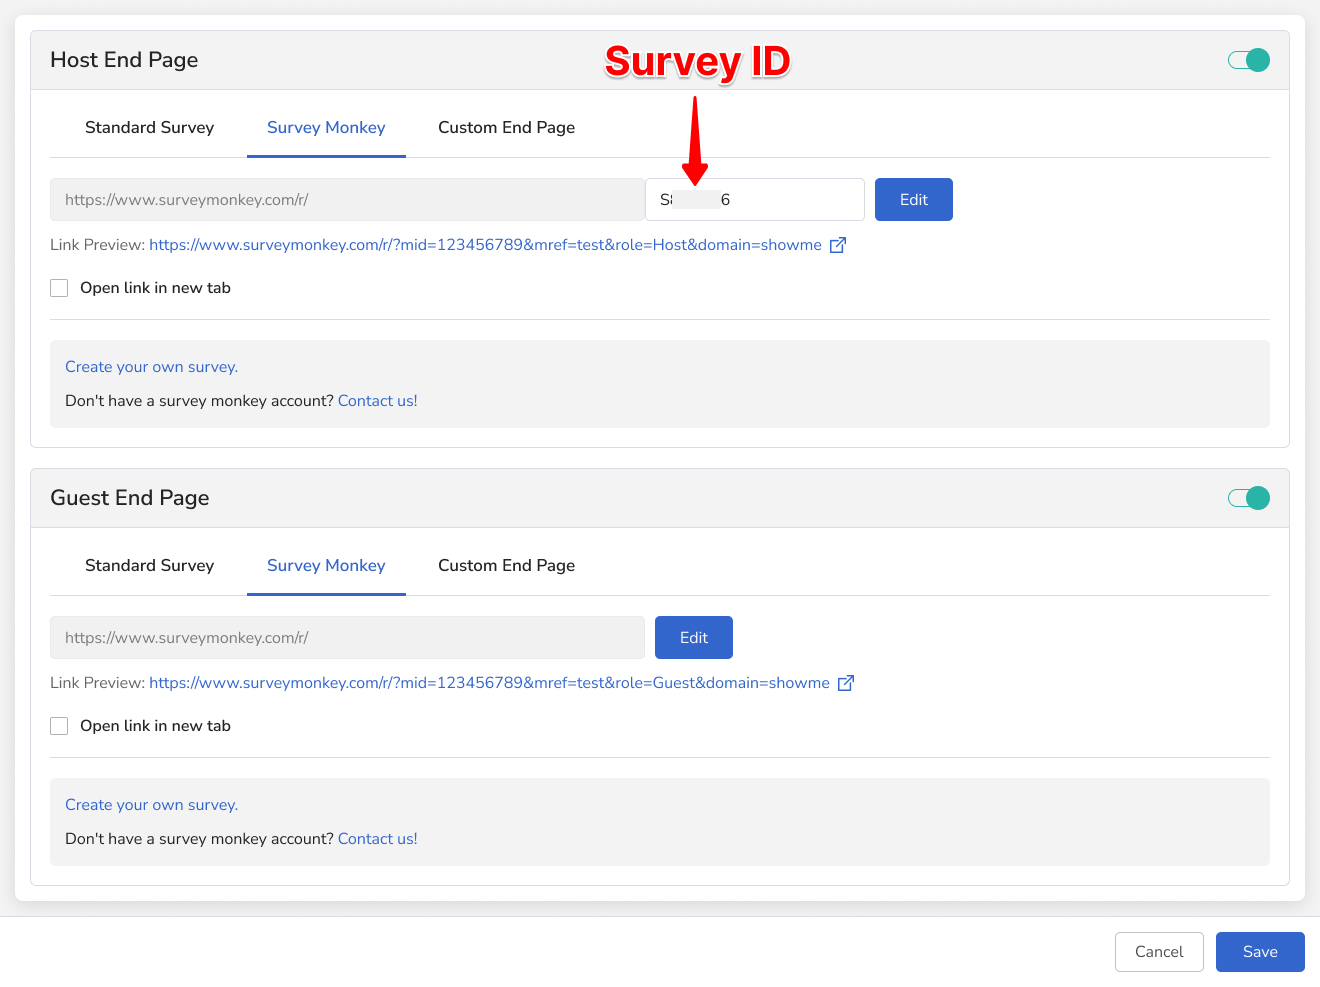Click Edit button in Guest End Page
The width and height of the screenshot is (1320, 987).
(694, 638)
